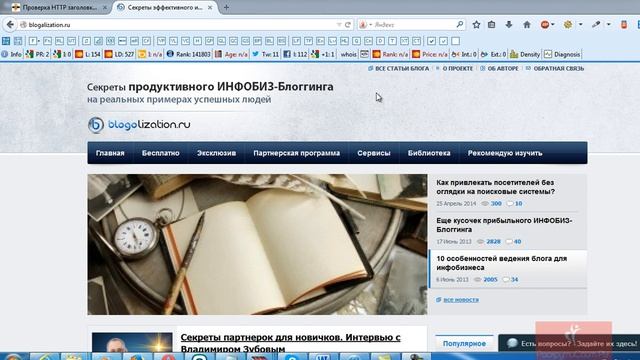Click the Facebook l: 112 indicator
This screenshot has width=640, height=360.
point(295,54)
